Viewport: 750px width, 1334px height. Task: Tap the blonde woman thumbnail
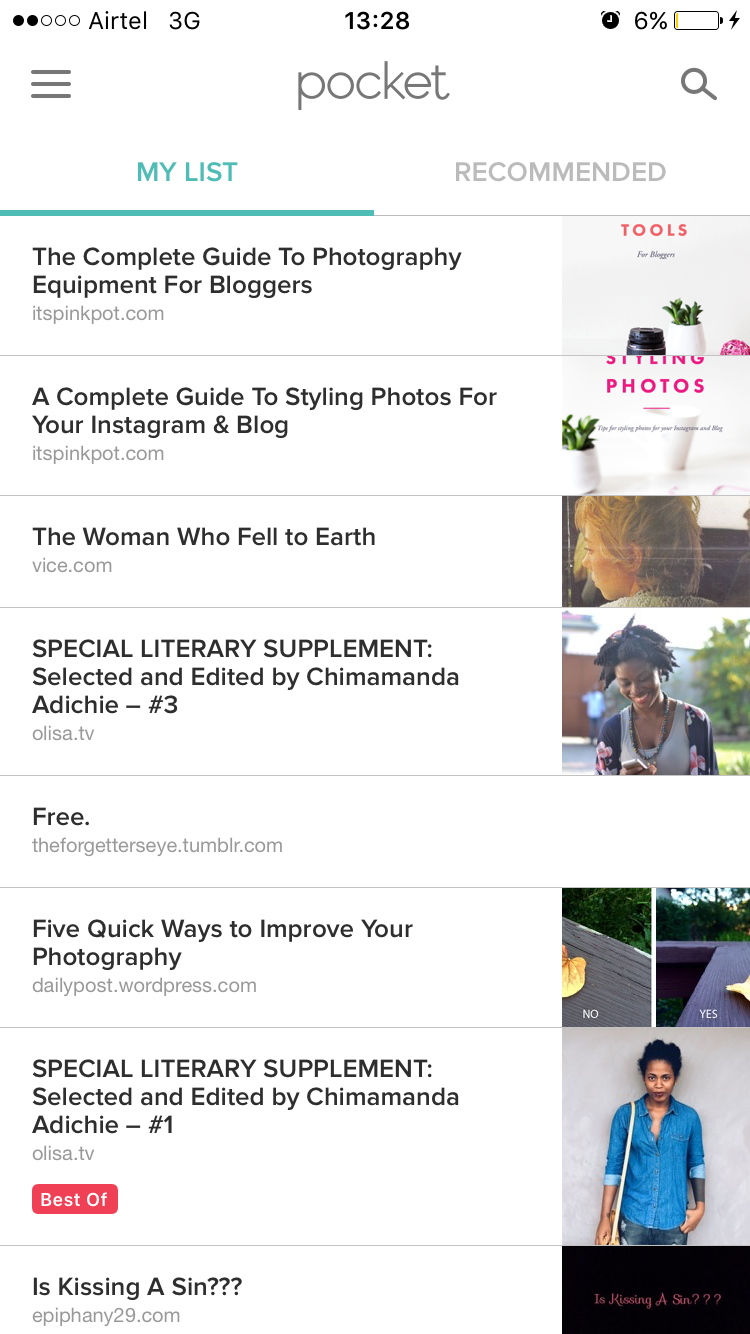pyautogui.click(x=655, y=551)
